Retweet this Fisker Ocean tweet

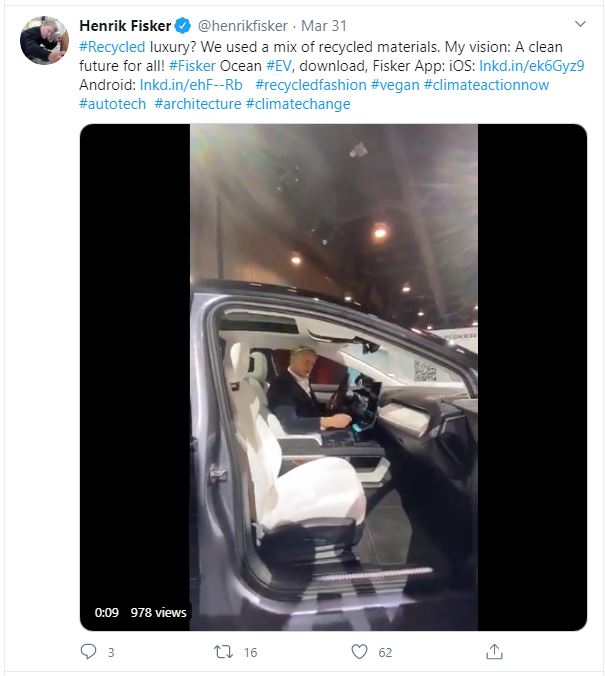[x=224, y=651]
